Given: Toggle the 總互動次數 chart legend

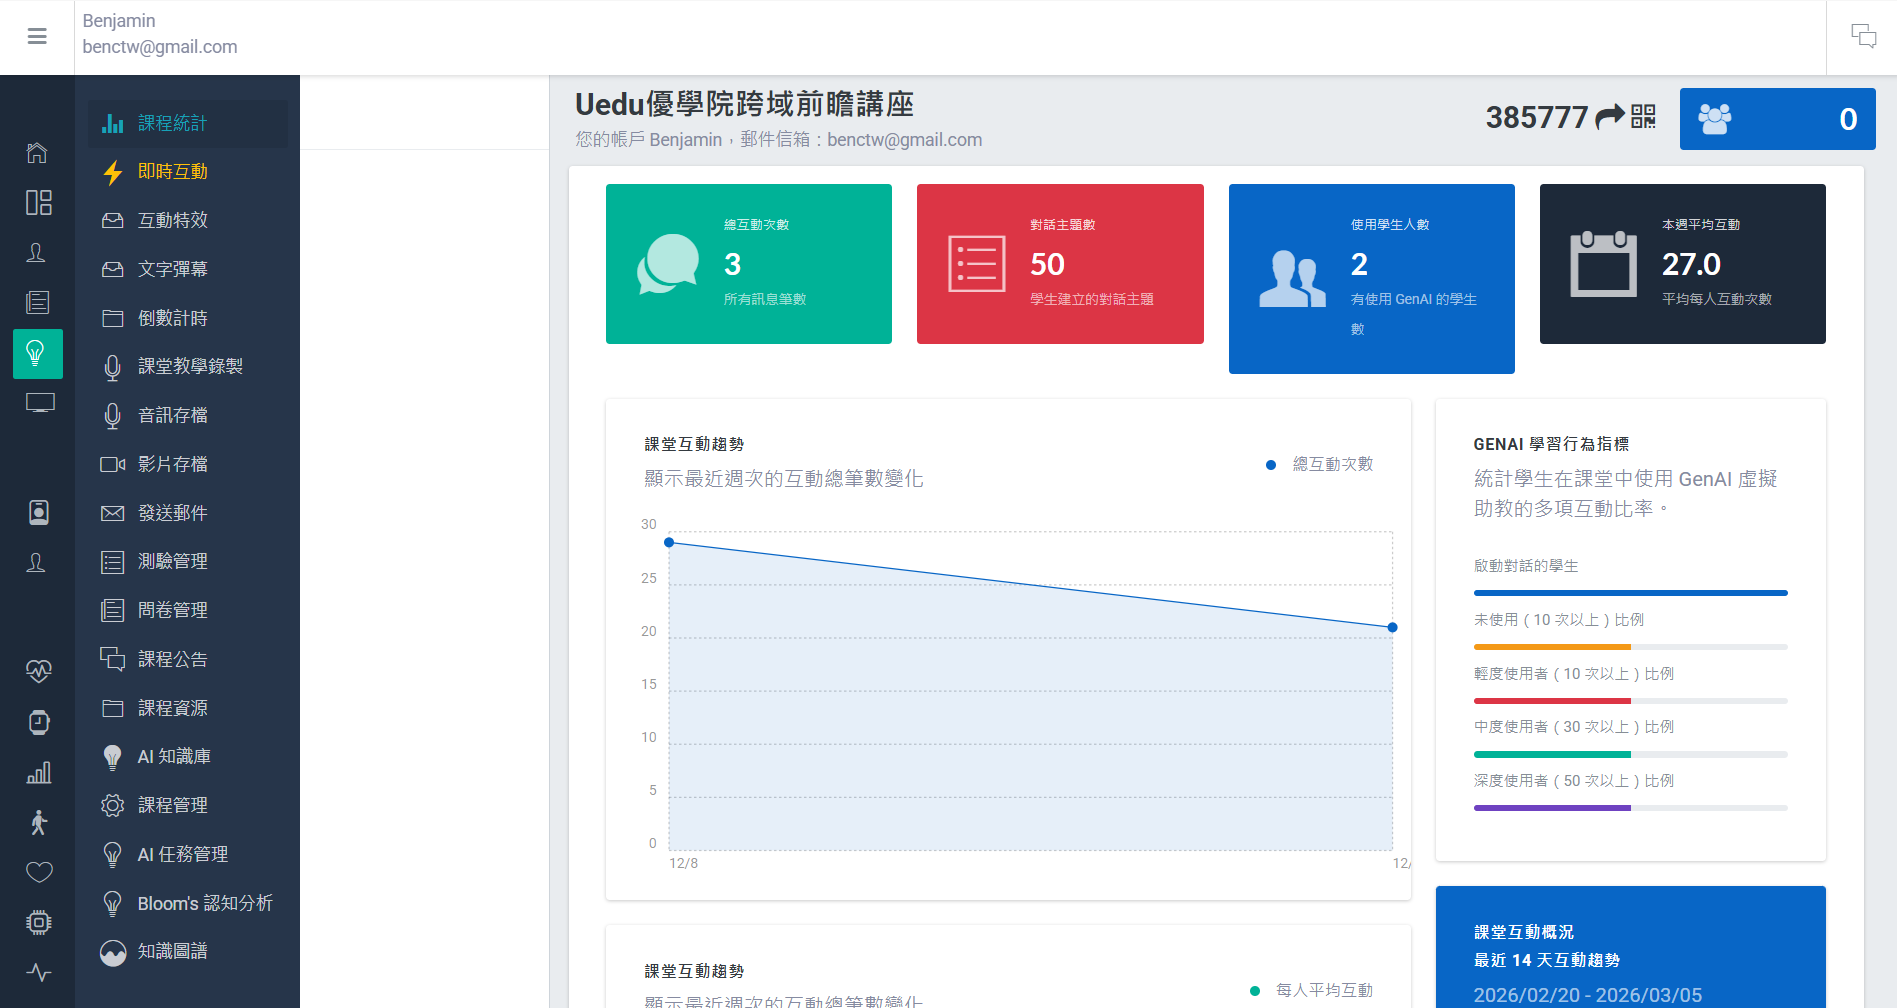Looking at the screenshot, I should coord(1320,464).
